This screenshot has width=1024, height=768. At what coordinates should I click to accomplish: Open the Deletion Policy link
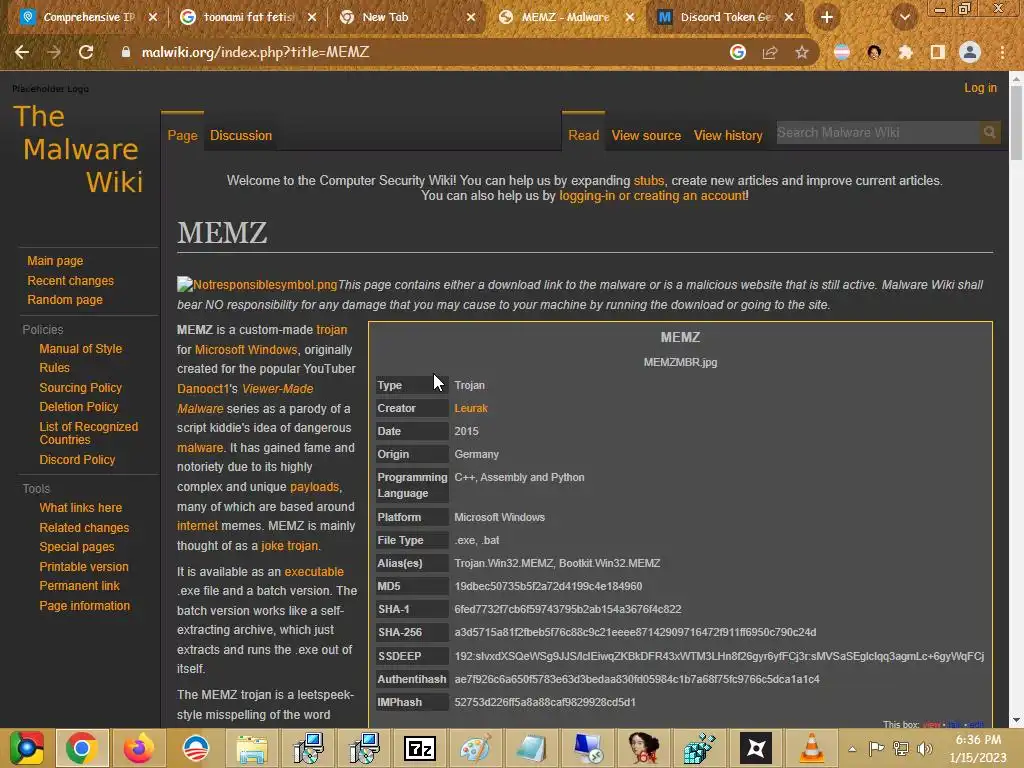point(78,407)
